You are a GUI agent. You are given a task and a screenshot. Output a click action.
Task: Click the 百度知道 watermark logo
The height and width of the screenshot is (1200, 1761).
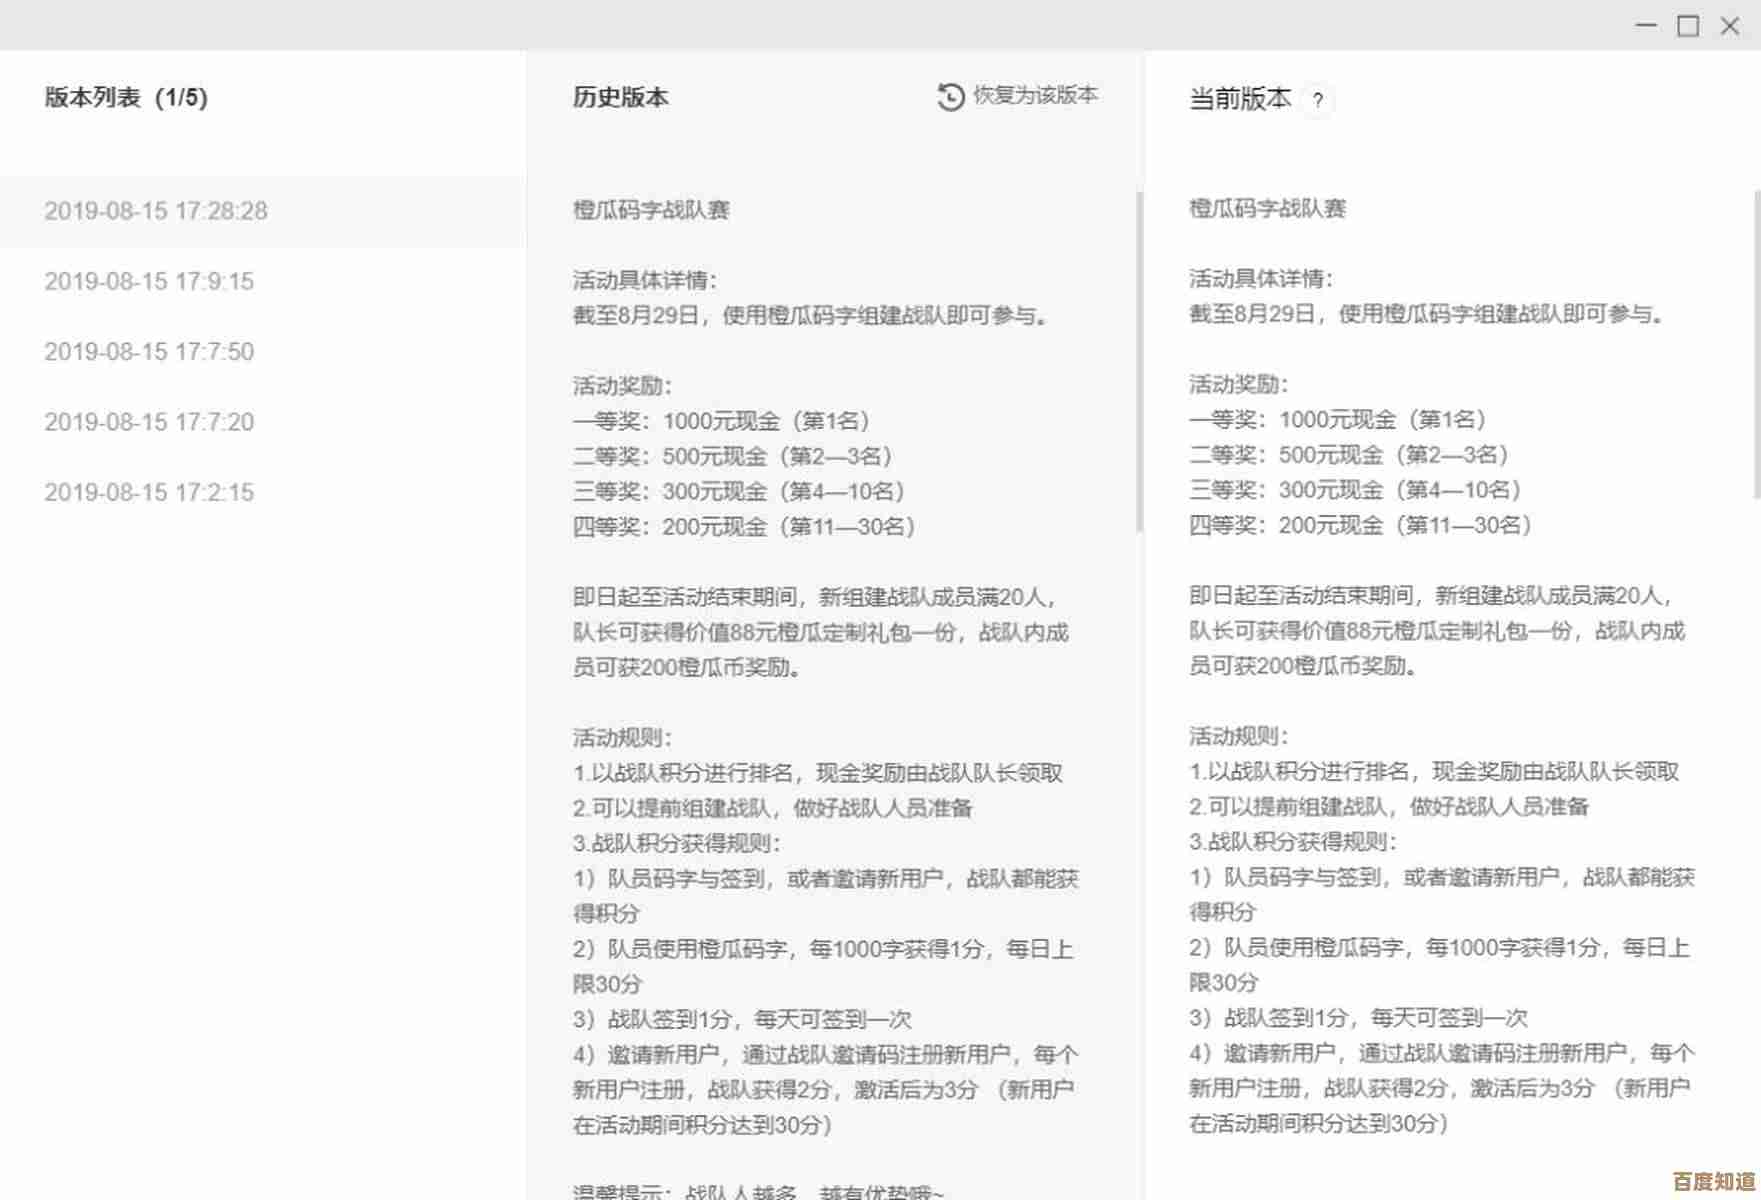(1714, 1181)
